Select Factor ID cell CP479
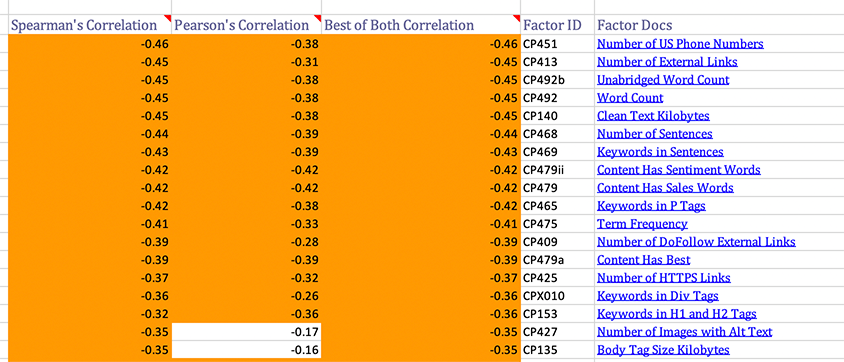This screenshot has width=844, height=362. [557, 188]
